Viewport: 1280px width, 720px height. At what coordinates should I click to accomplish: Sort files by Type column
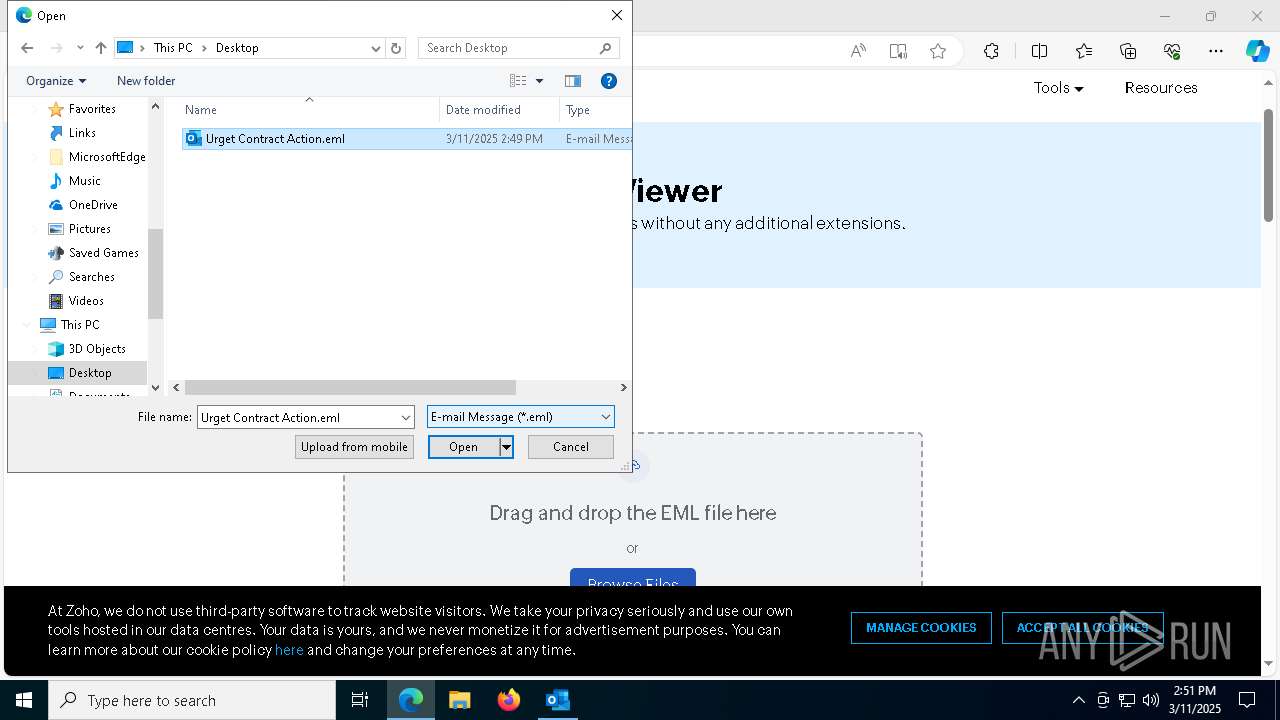578,110
